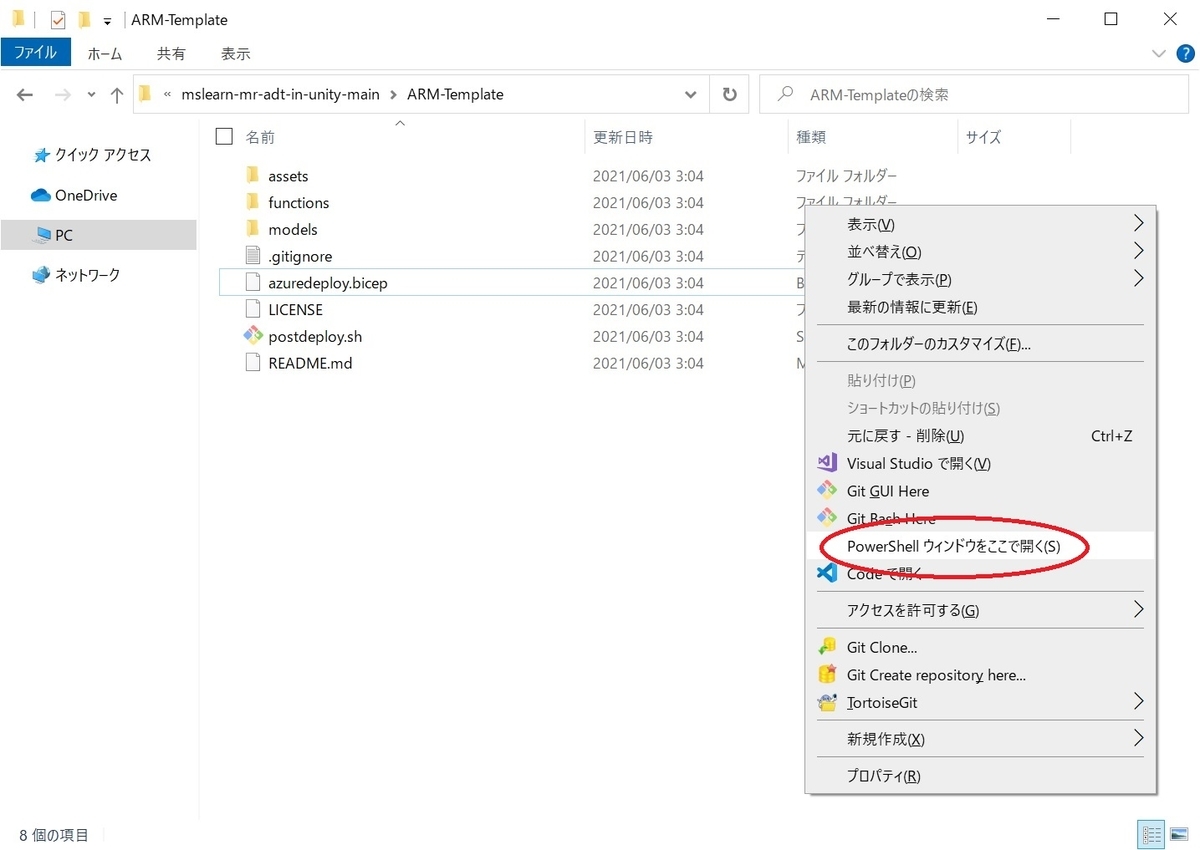Choose このフォルダーのカスタマイズ(F)...
1200x850 pixels.
click(x=980, y=344)
